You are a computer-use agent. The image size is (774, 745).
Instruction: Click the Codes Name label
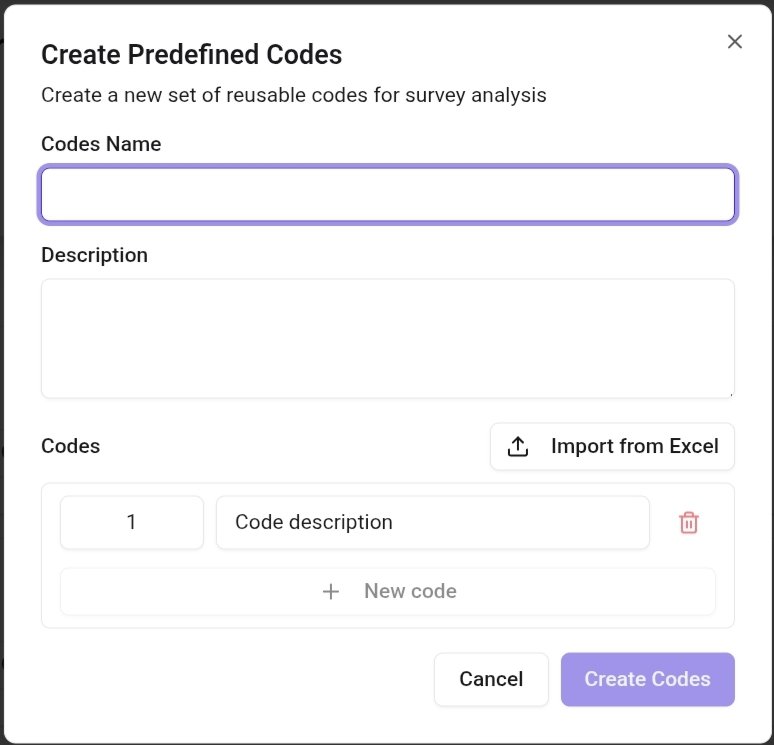pyautogui.click(x=101, y=144)
